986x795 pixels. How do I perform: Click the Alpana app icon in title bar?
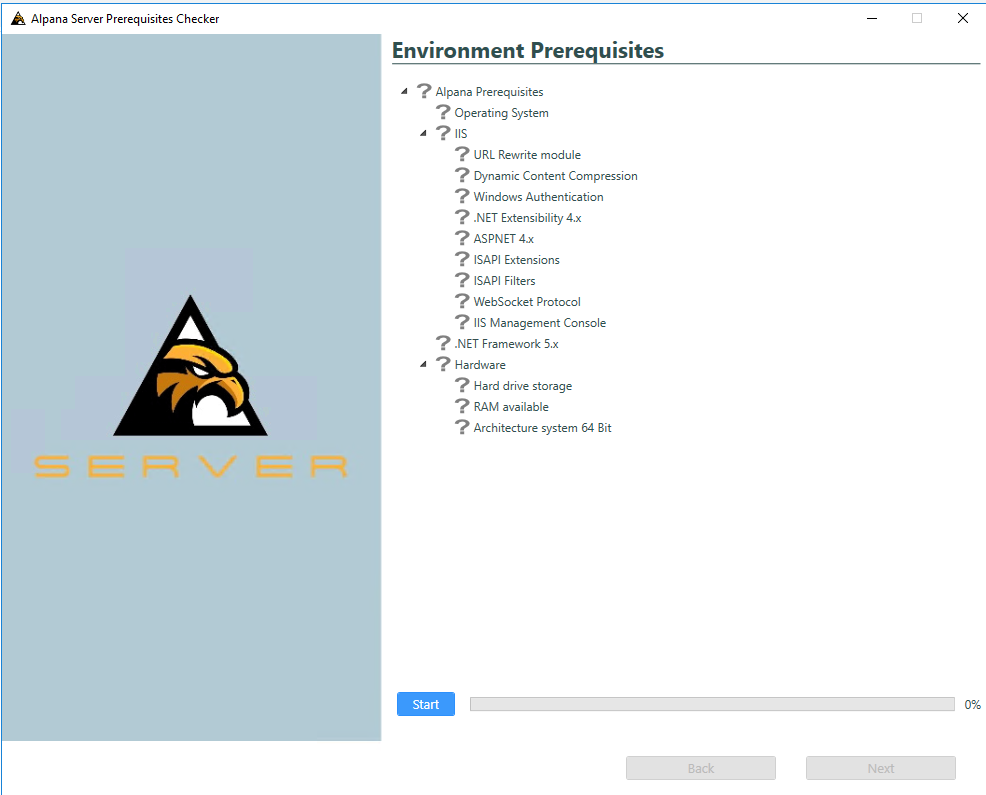pos(18,18)
